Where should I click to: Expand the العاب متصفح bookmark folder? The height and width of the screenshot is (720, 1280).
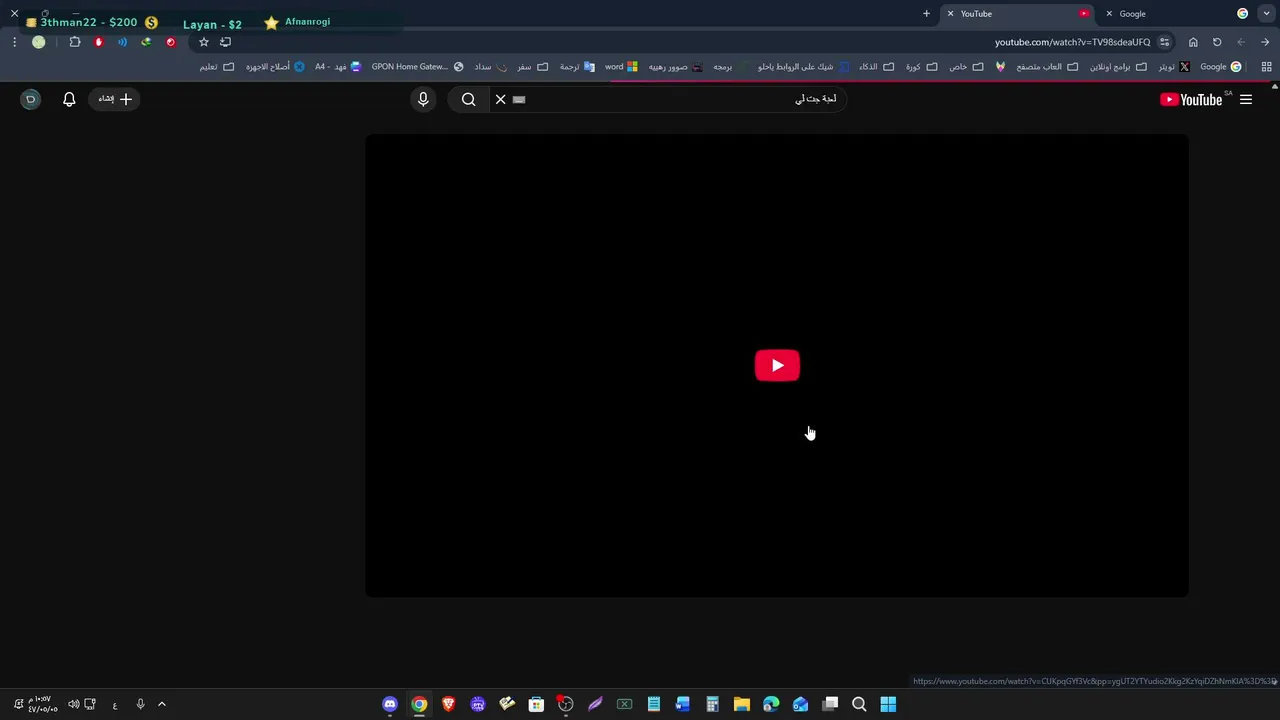[1047, 67]
